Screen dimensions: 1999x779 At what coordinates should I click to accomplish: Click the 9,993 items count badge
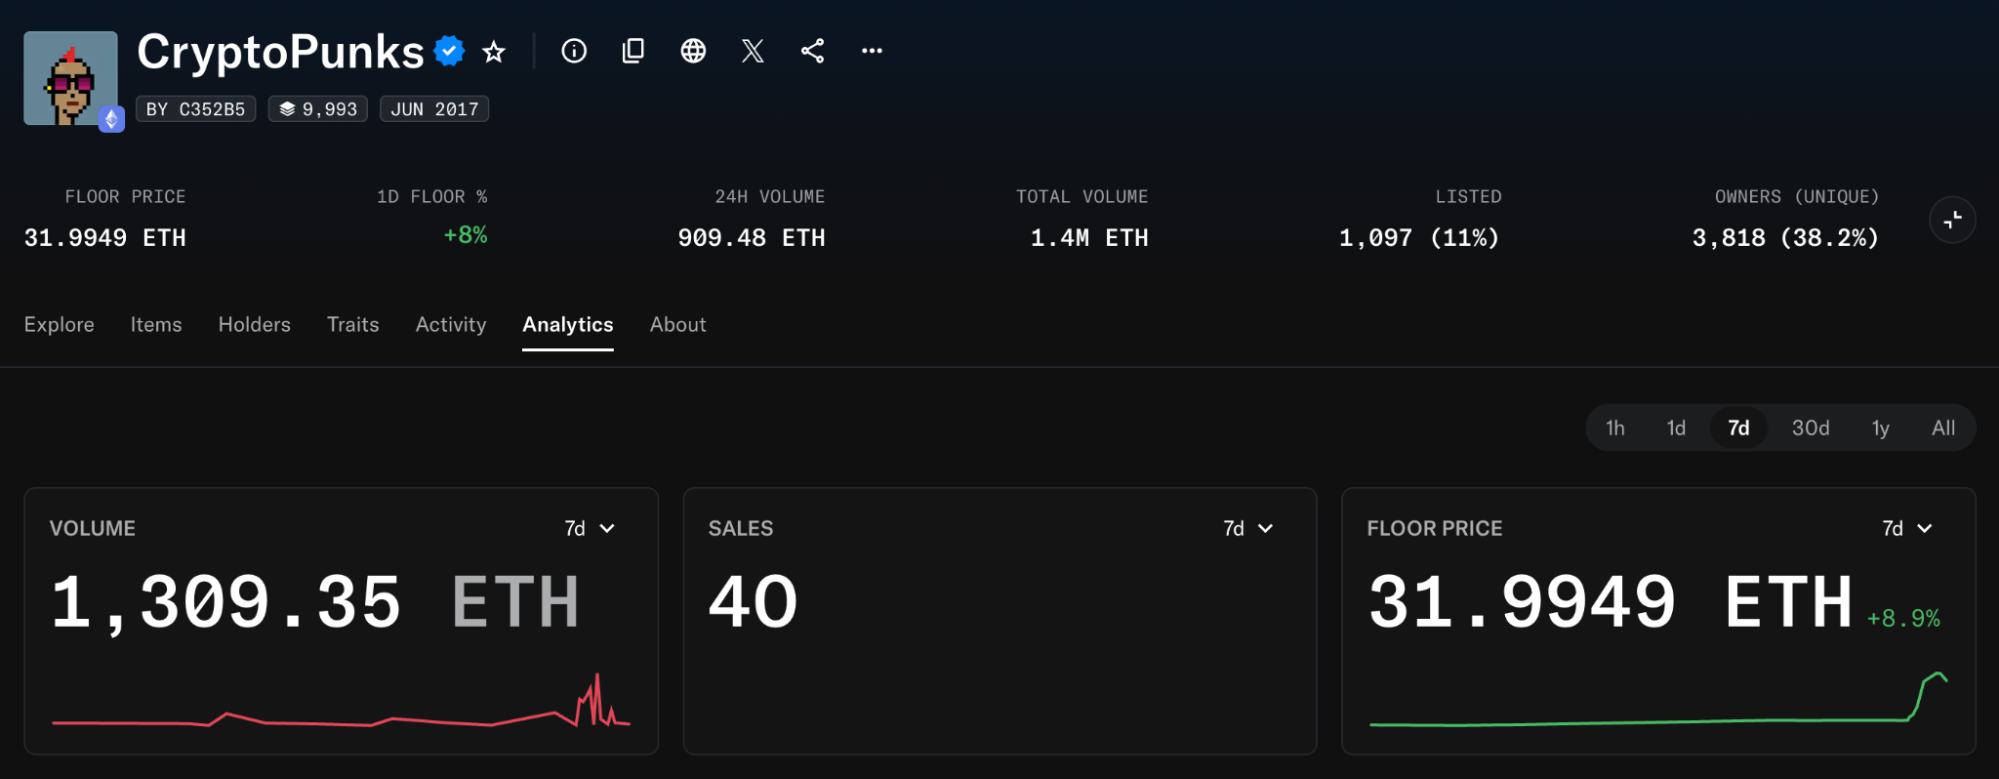[x=318, y=109]
